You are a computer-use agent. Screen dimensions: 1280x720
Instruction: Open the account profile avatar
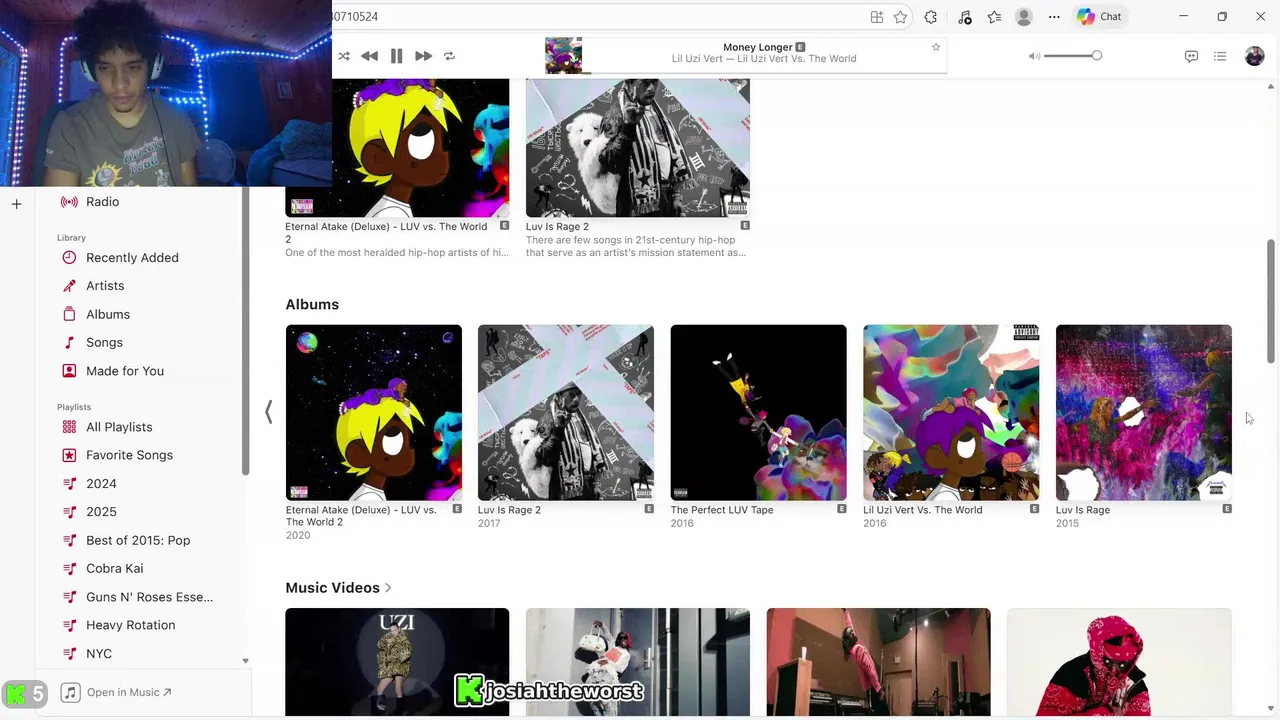(1254, 56)
